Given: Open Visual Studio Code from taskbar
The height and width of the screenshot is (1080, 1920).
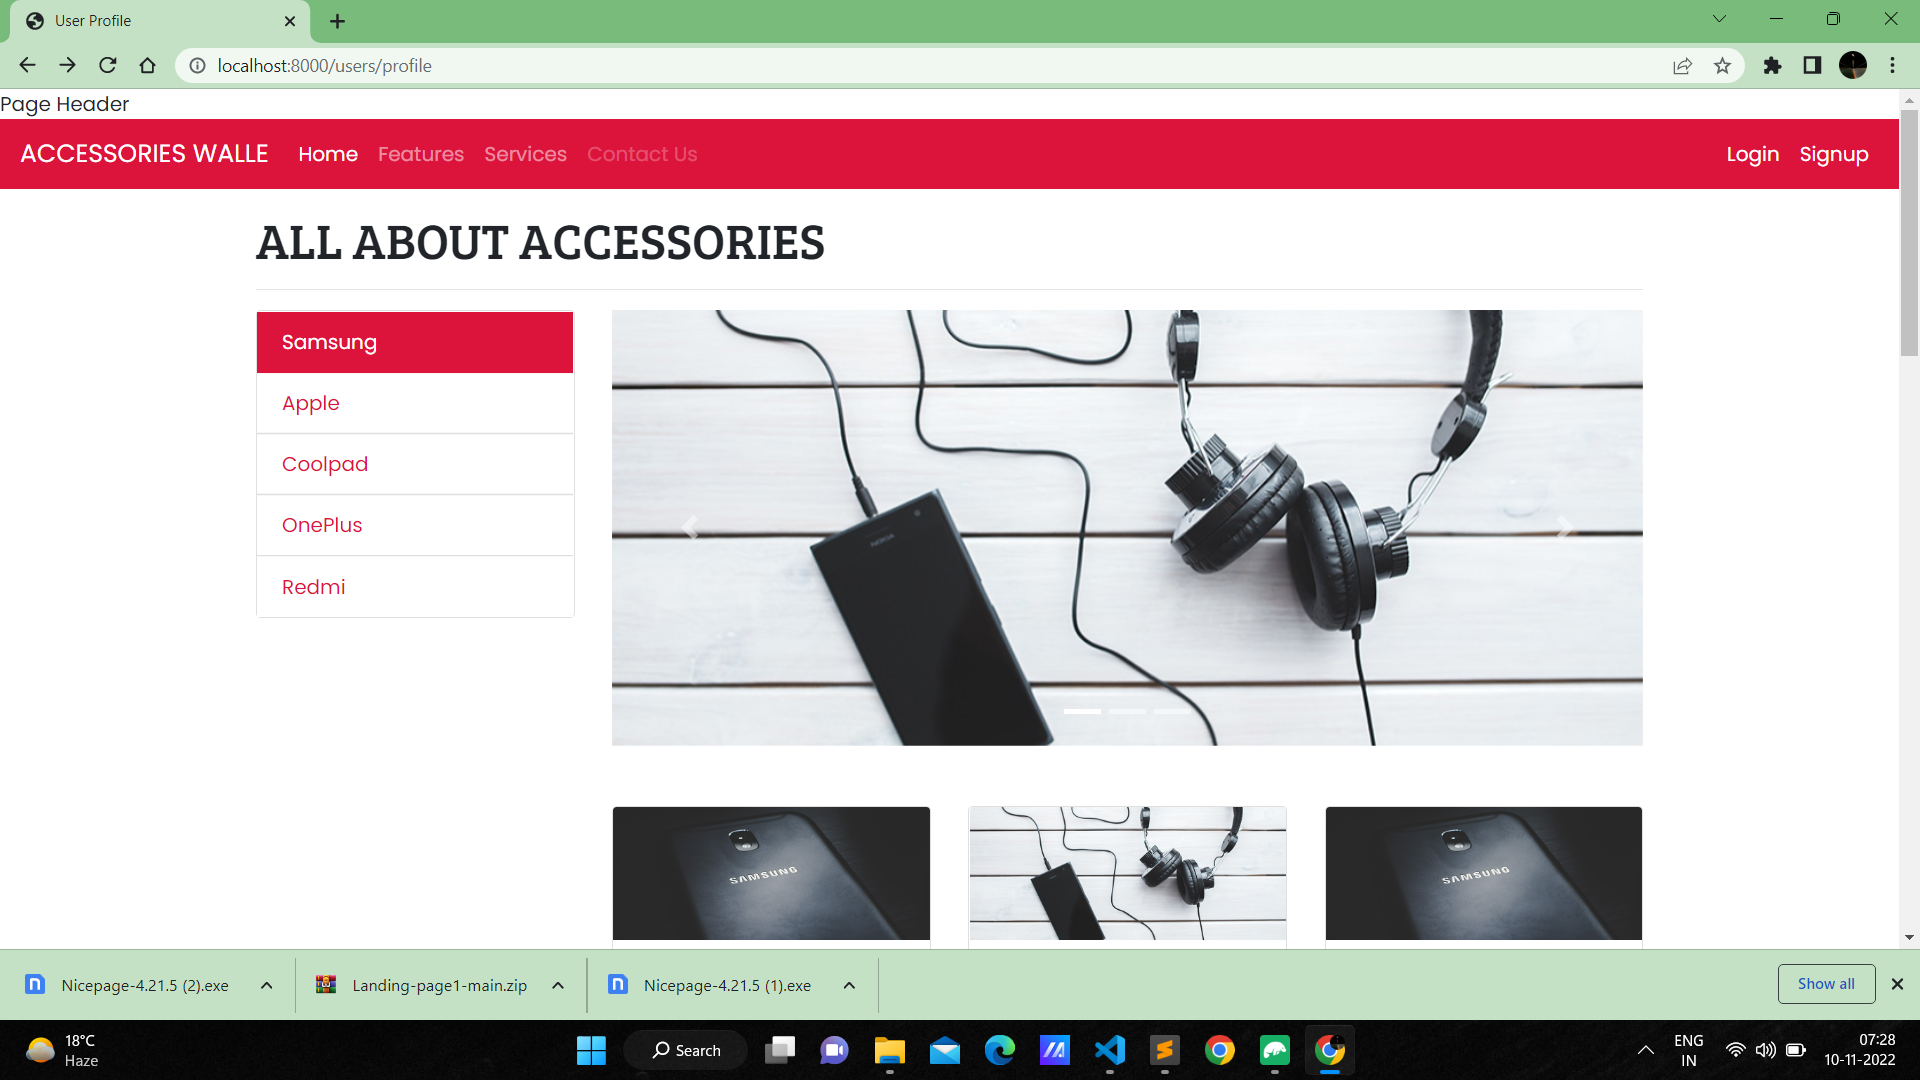Looking at the screenshot, I should pyautogui.click(x=1110, y=1050).
